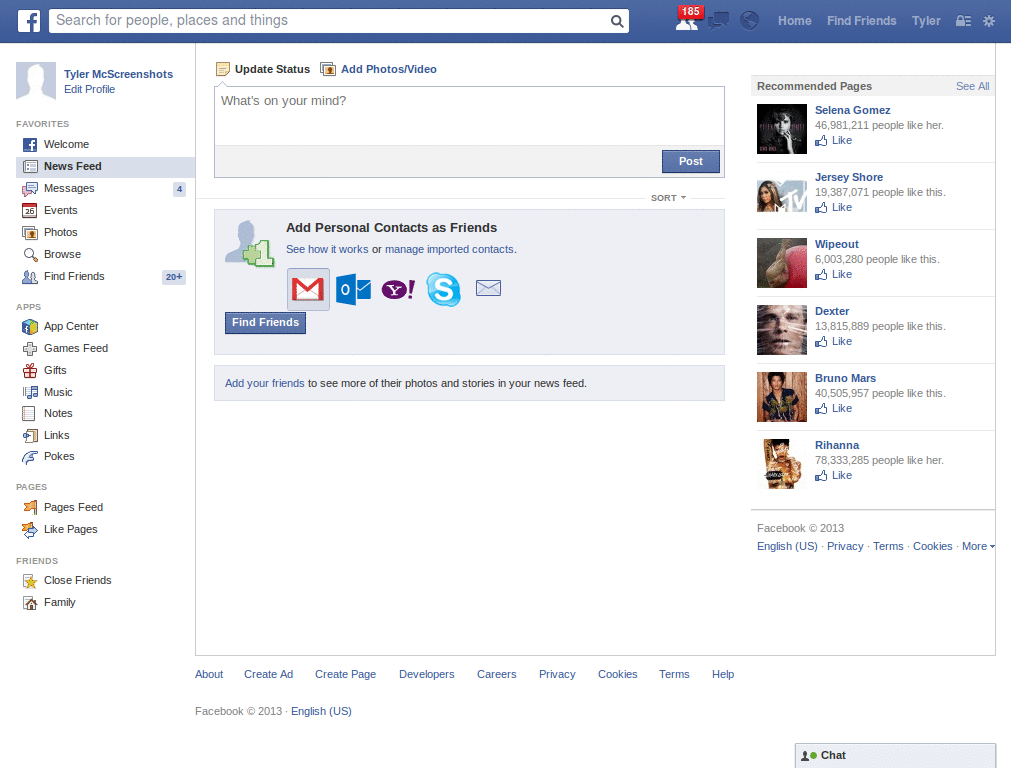Open the Rihanna page thumbnail
Image resolution: width=1024 pixels, height=768 pixels.
pyautogui.click(x=782, y=464)
